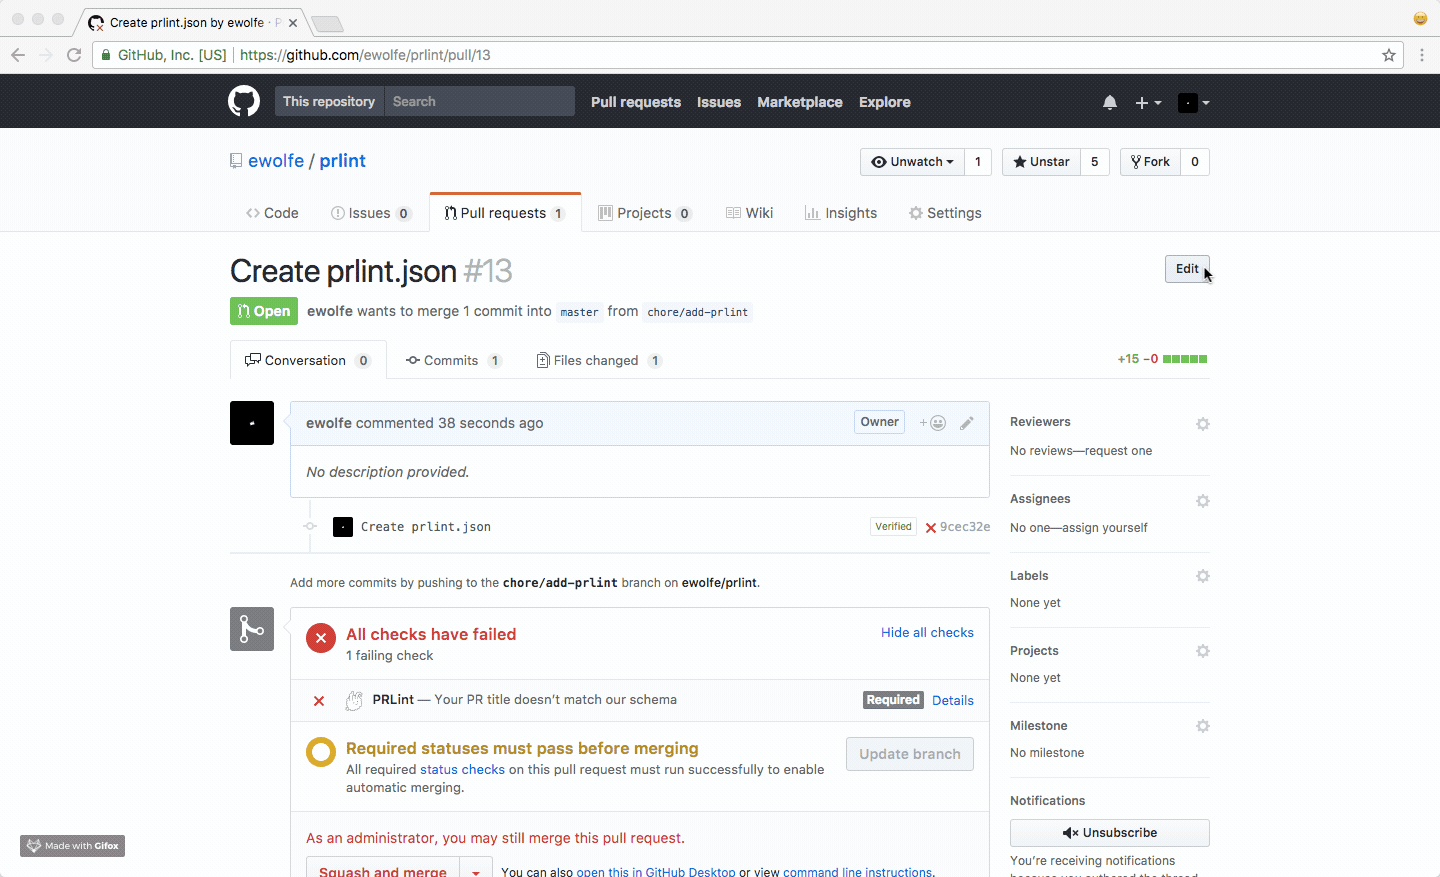The height and width of the screenshot is (877, 1440).
Task: Edit the comment with the pencil icon
Action: tap(967, 423)
